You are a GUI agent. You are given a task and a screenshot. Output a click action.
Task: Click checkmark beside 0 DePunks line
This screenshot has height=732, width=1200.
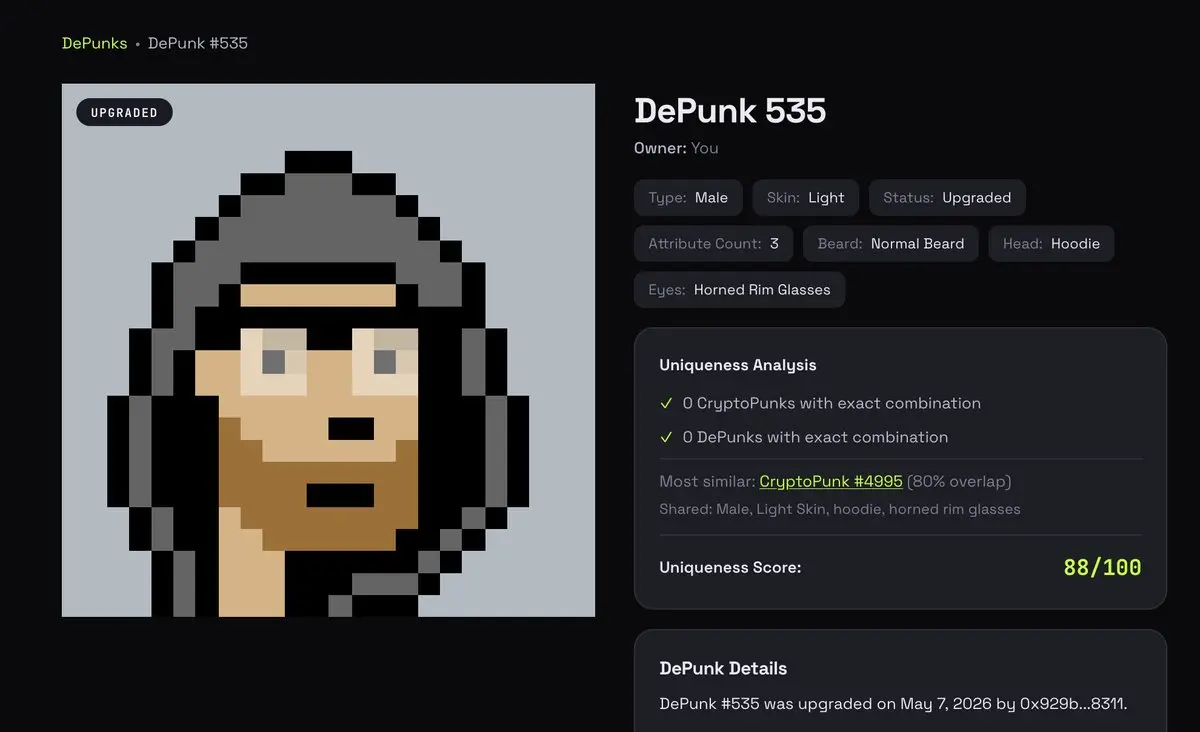[666, 437]
